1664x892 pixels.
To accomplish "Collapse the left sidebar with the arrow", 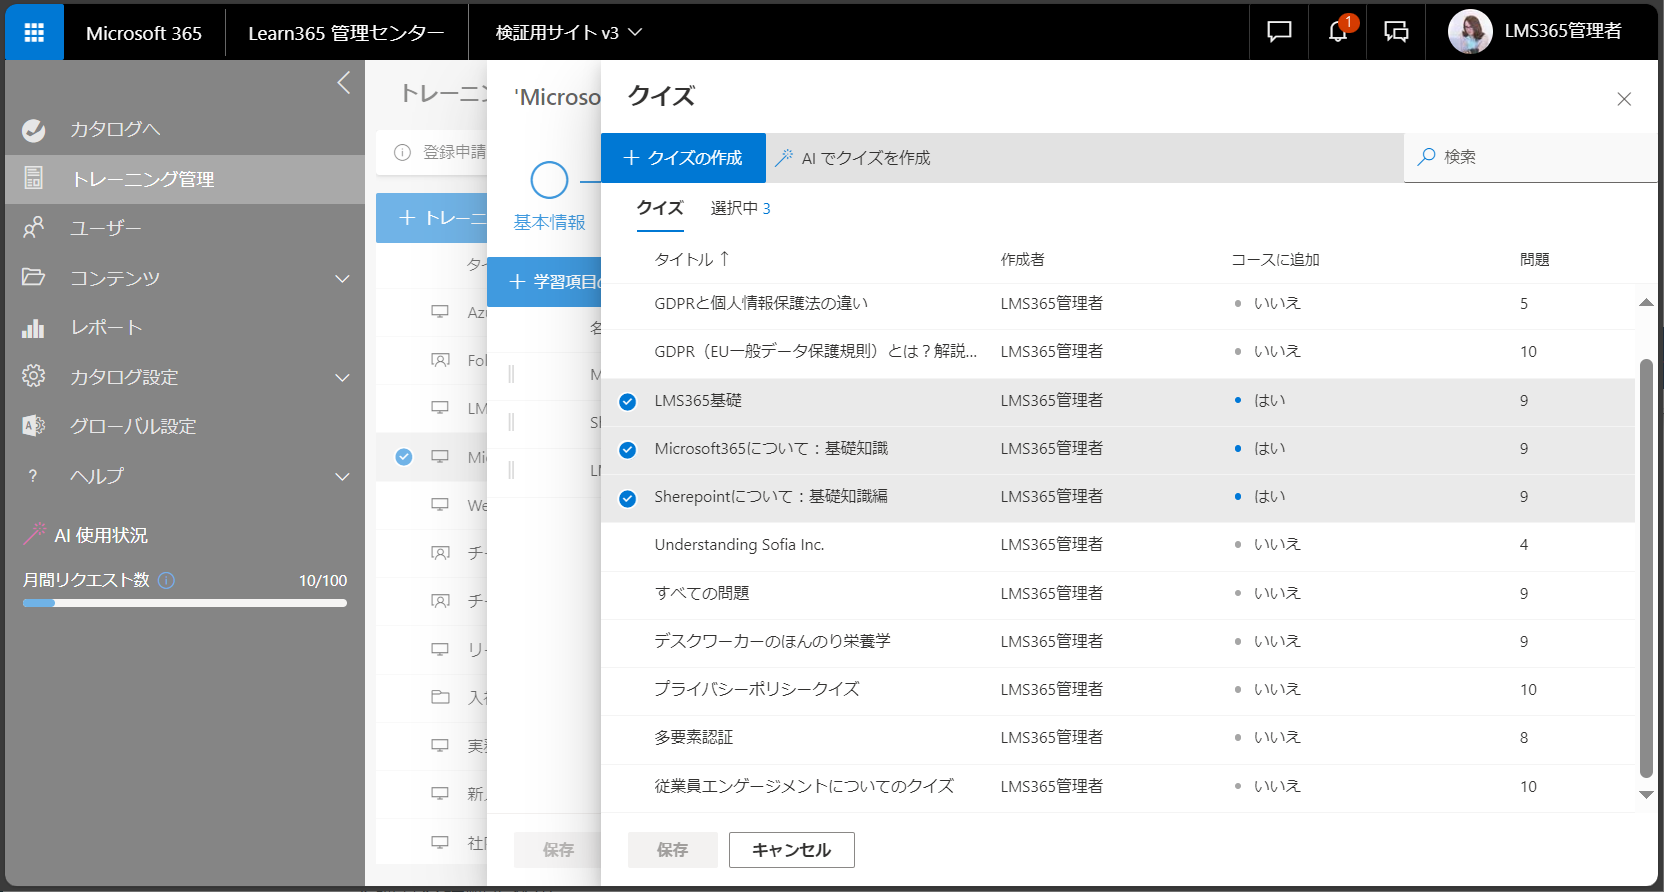I will pyautogui.click(x=343, y=83).
